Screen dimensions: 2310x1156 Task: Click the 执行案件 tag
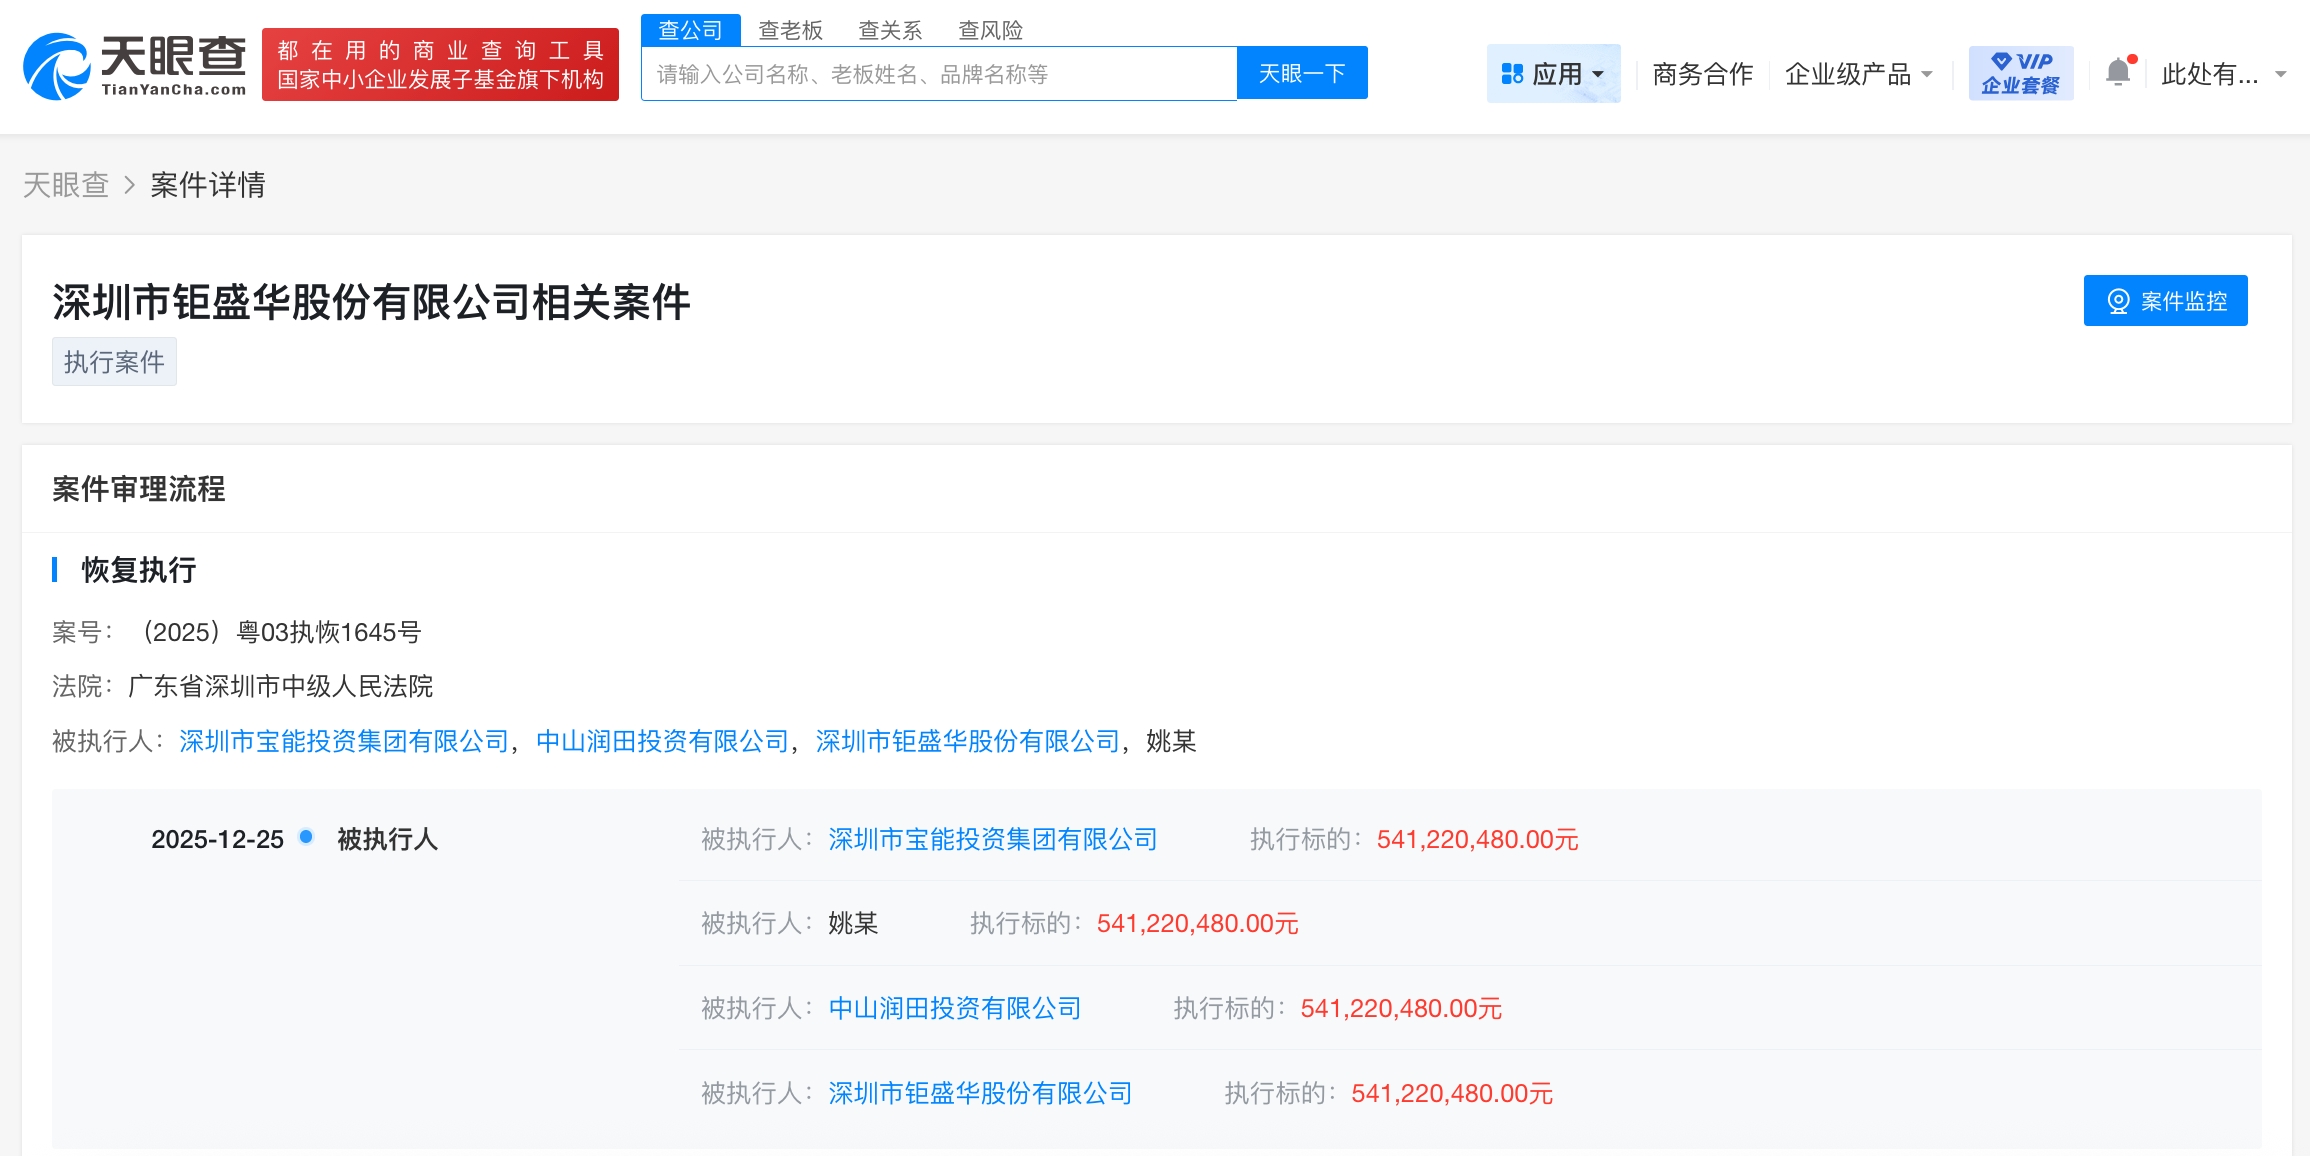[113, 361]
